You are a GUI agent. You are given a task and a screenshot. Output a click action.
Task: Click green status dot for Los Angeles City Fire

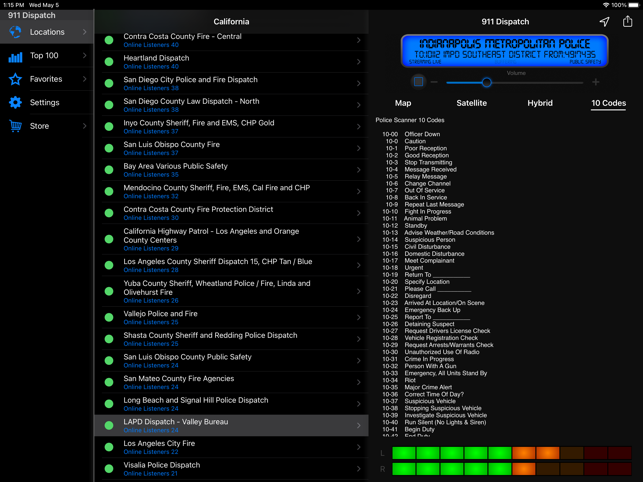click(109, 447)
